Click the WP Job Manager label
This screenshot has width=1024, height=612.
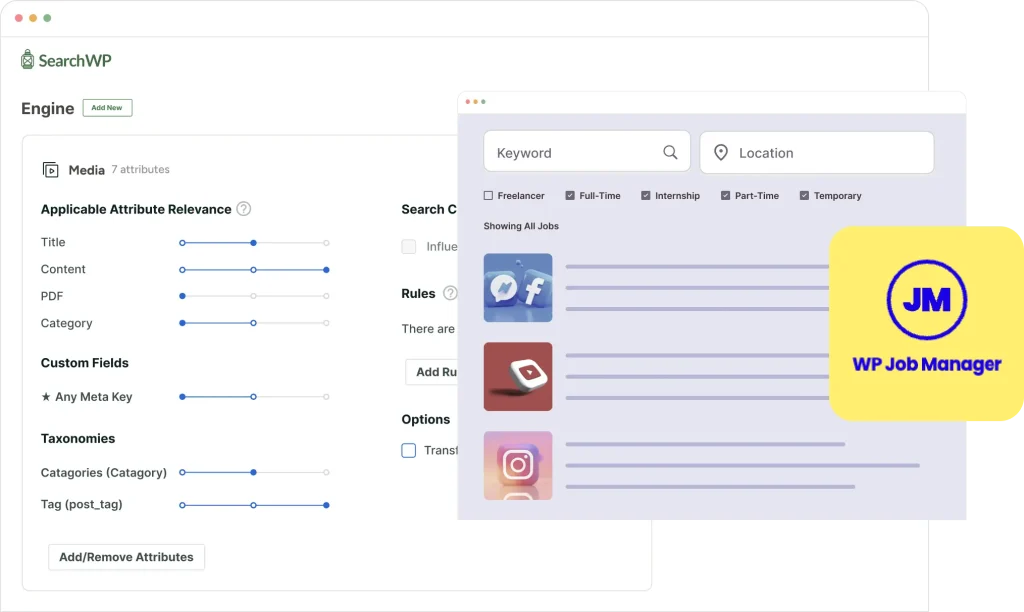[x=927, y=364]
